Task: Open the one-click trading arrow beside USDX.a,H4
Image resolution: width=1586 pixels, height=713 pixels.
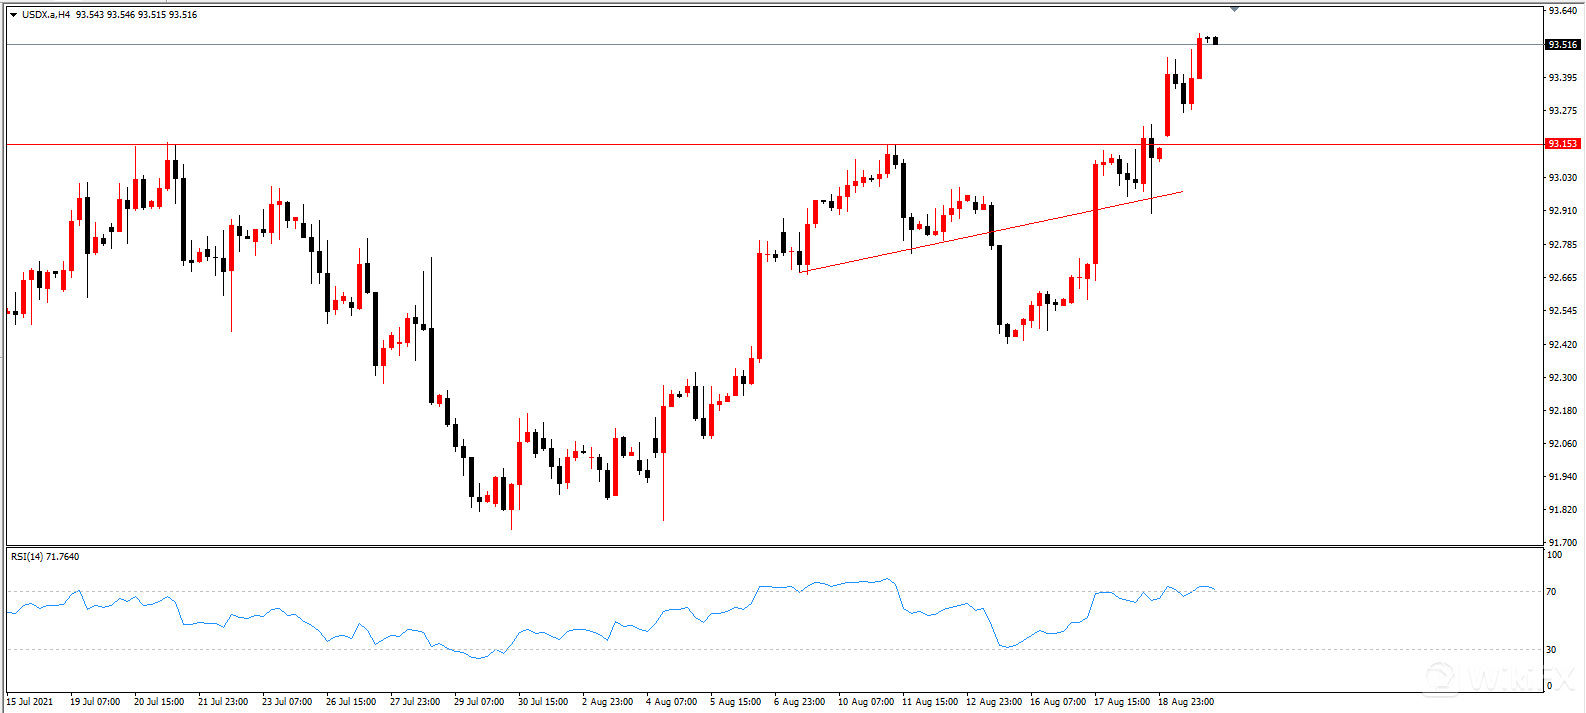Action: [x=13, y=15]
